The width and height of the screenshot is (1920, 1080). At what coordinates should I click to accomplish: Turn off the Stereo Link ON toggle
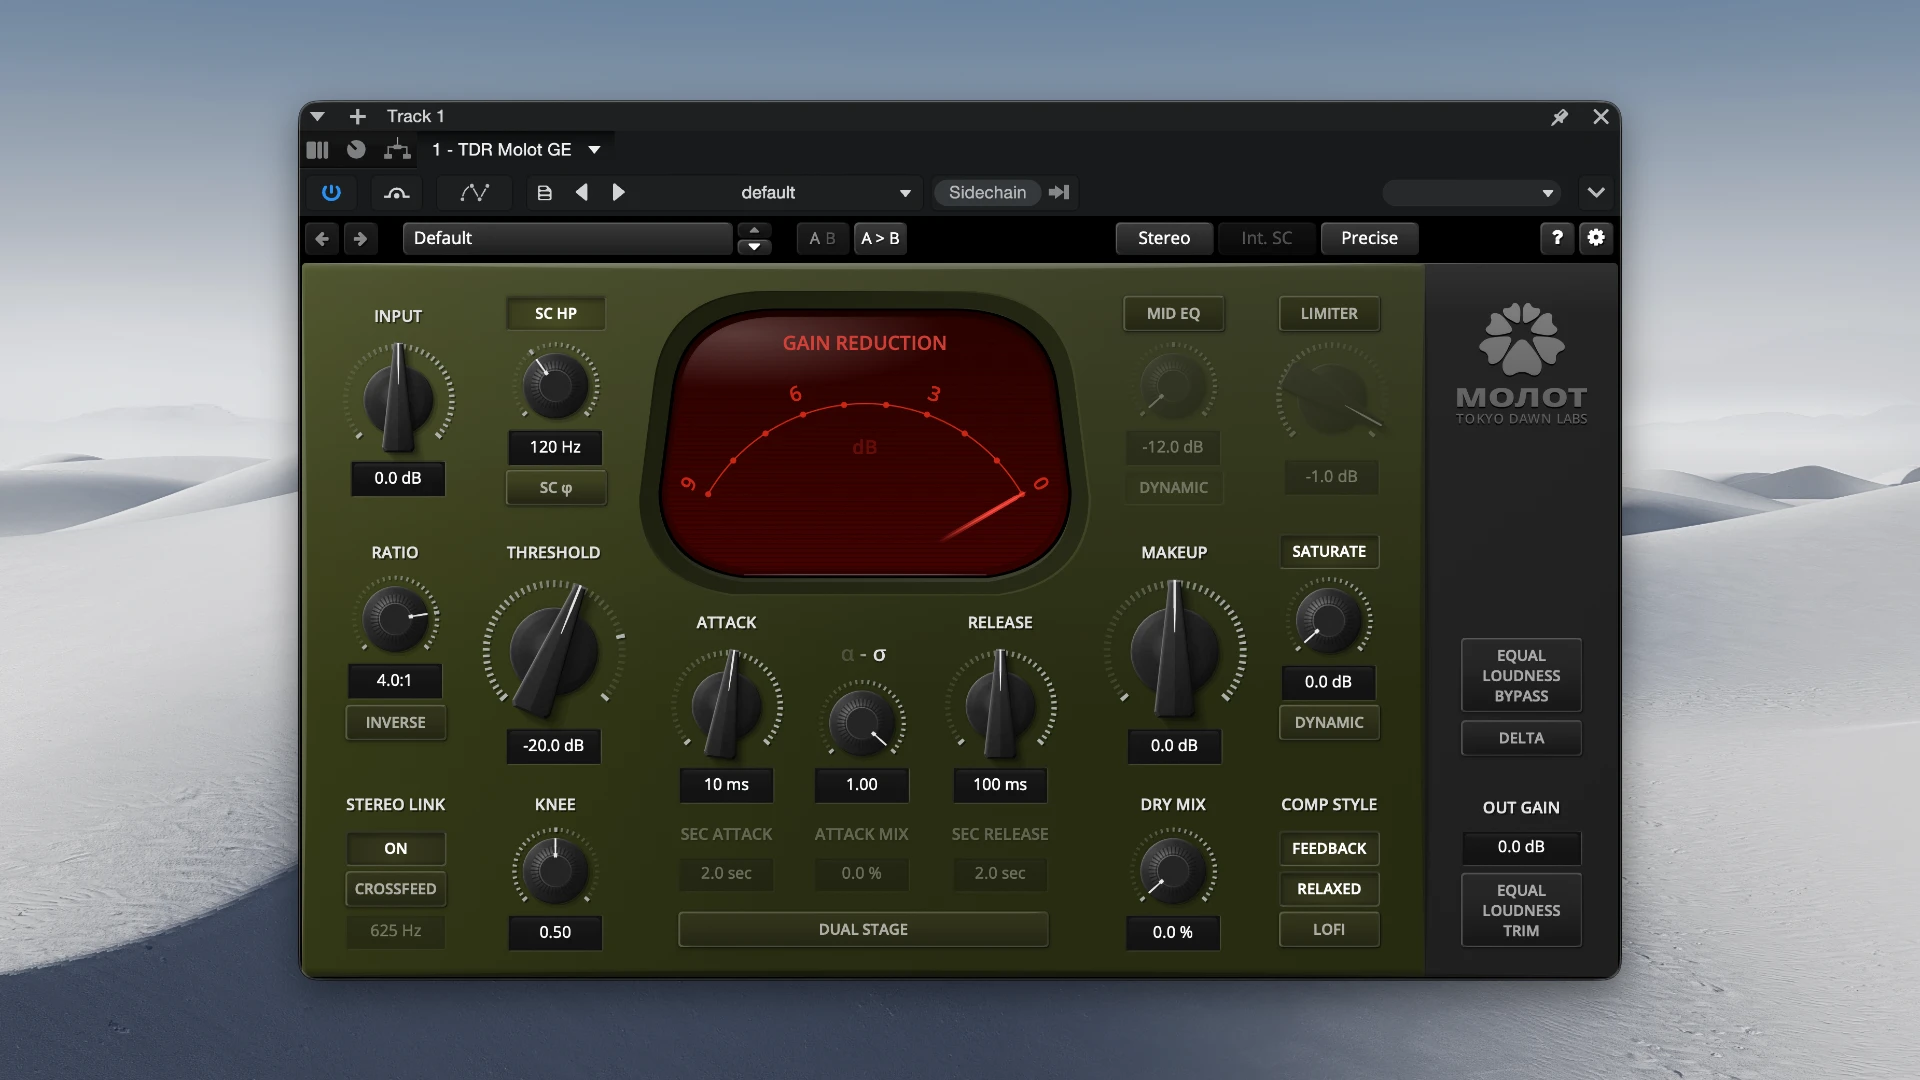coord(396,848)
